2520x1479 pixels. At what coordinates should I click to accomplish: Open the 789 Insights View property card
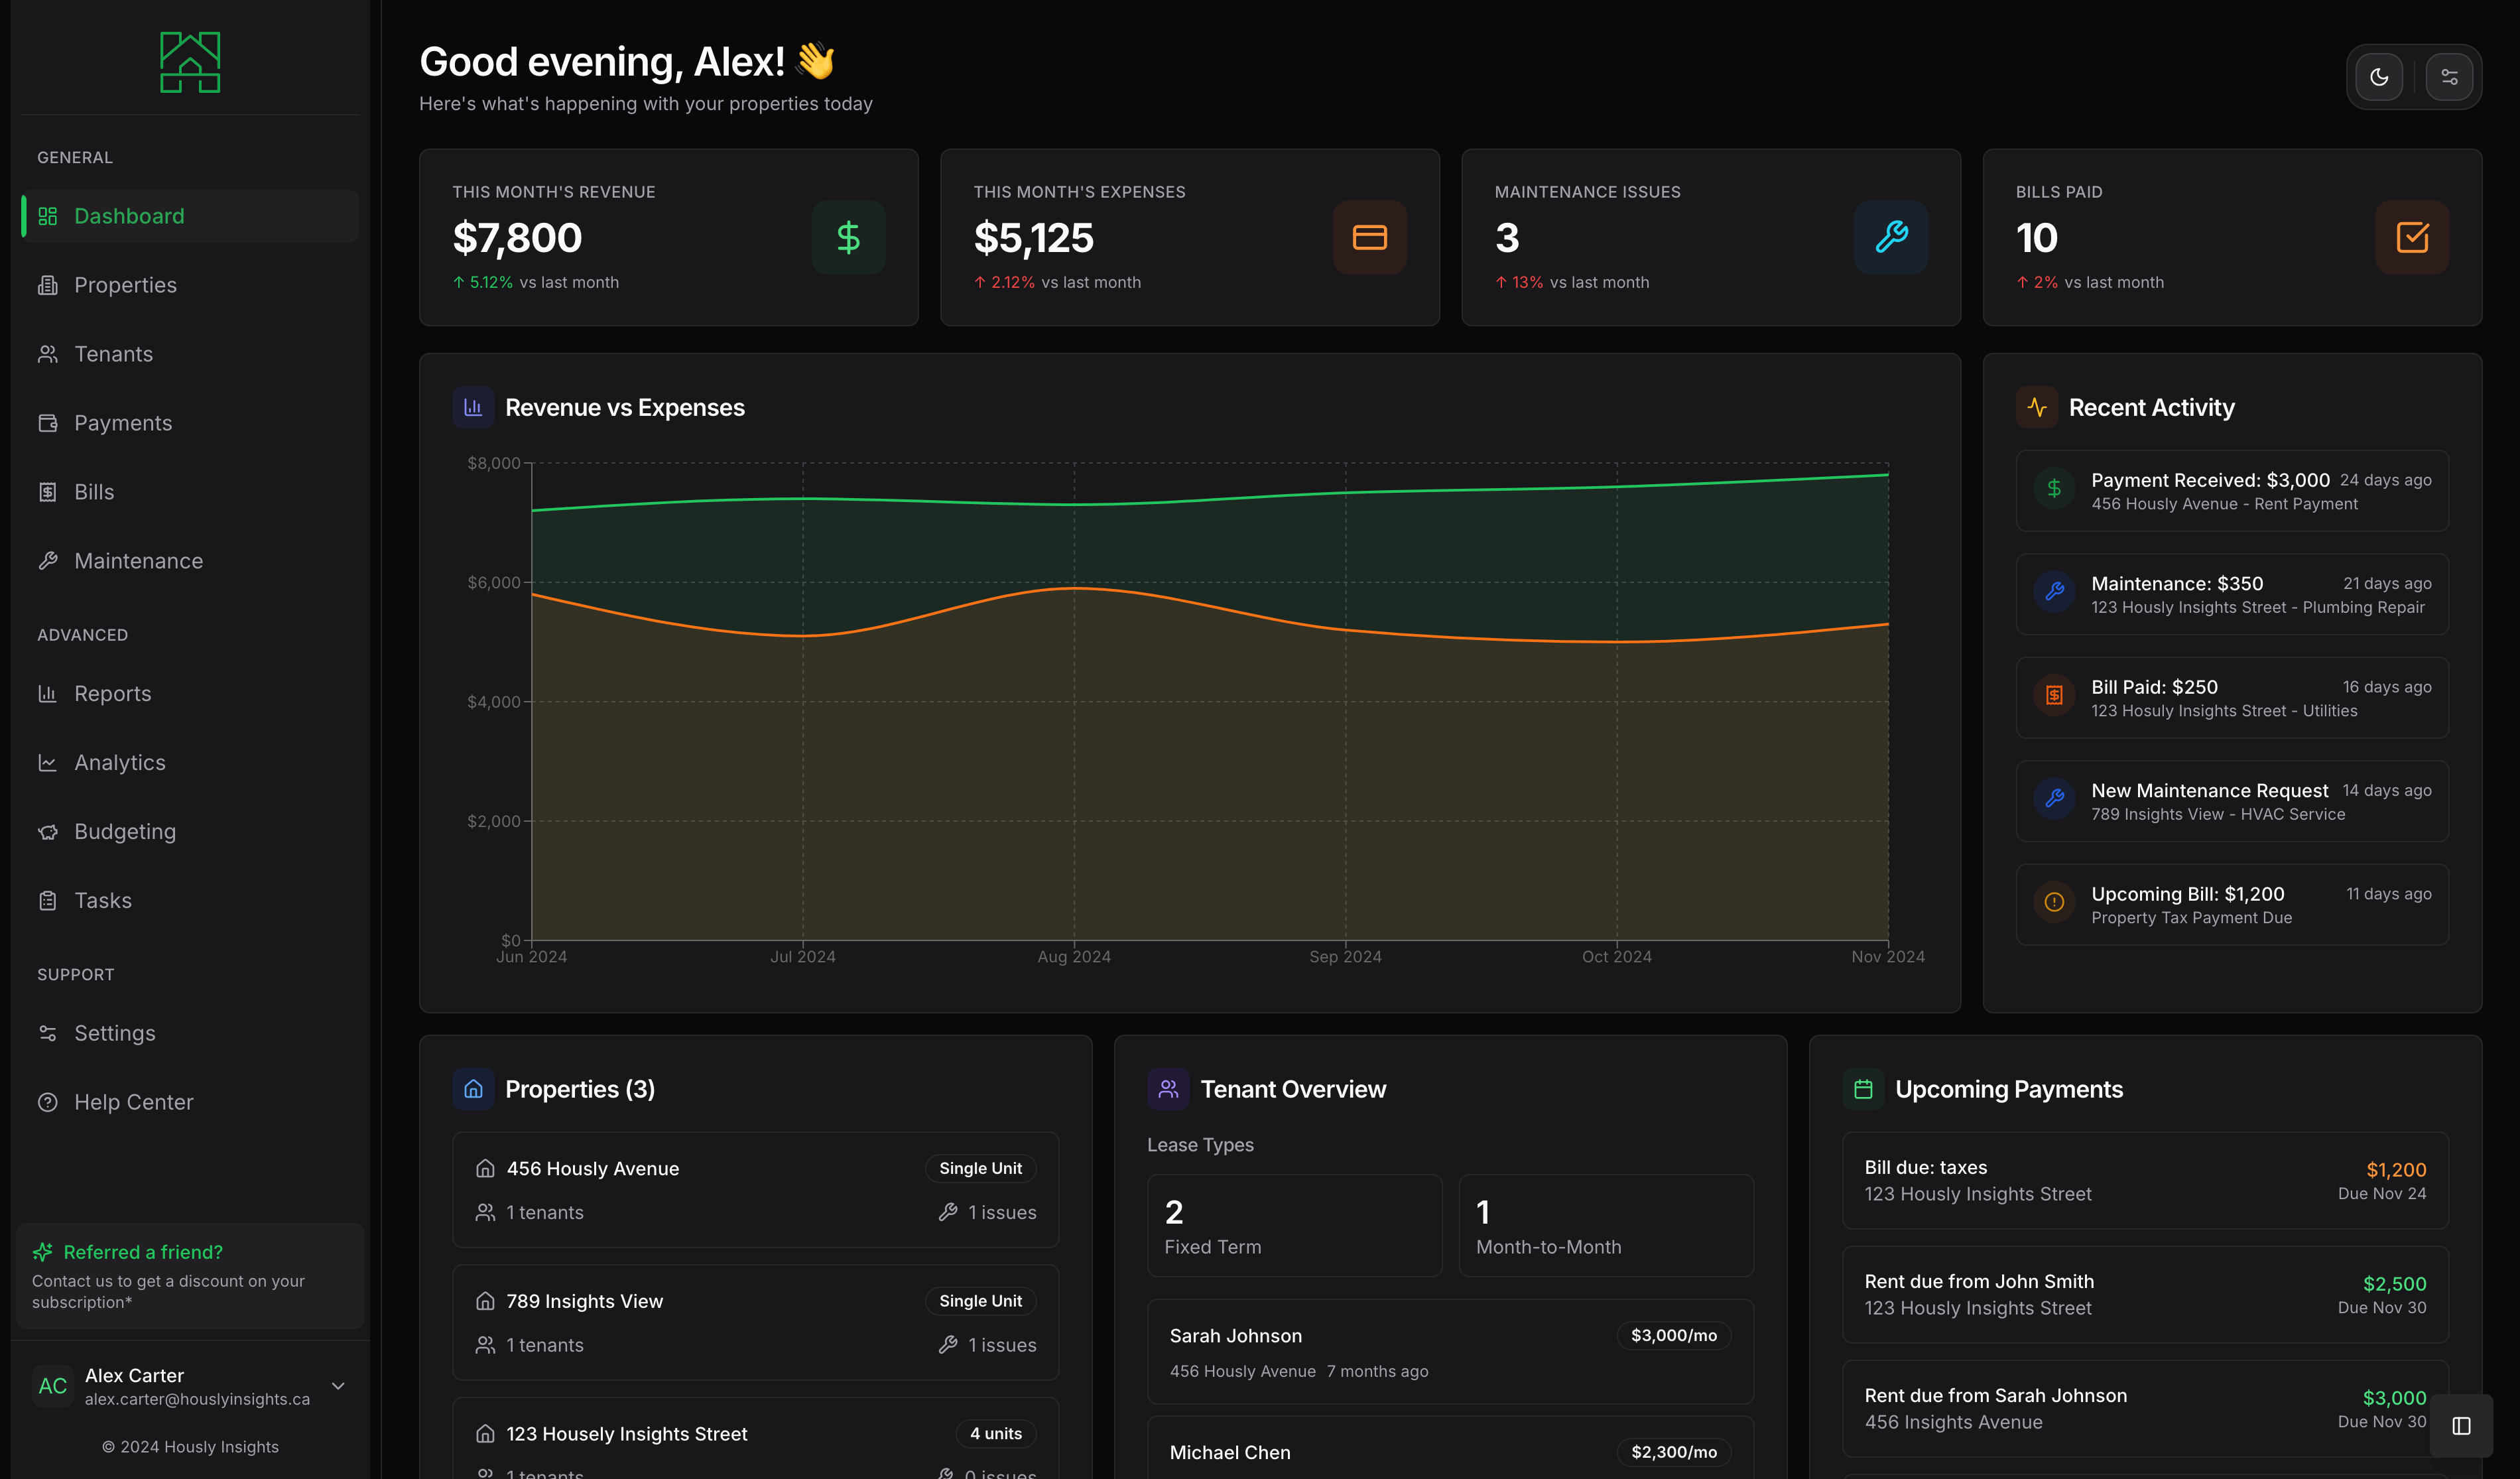pyautogui.click(x=755, y=1322)
